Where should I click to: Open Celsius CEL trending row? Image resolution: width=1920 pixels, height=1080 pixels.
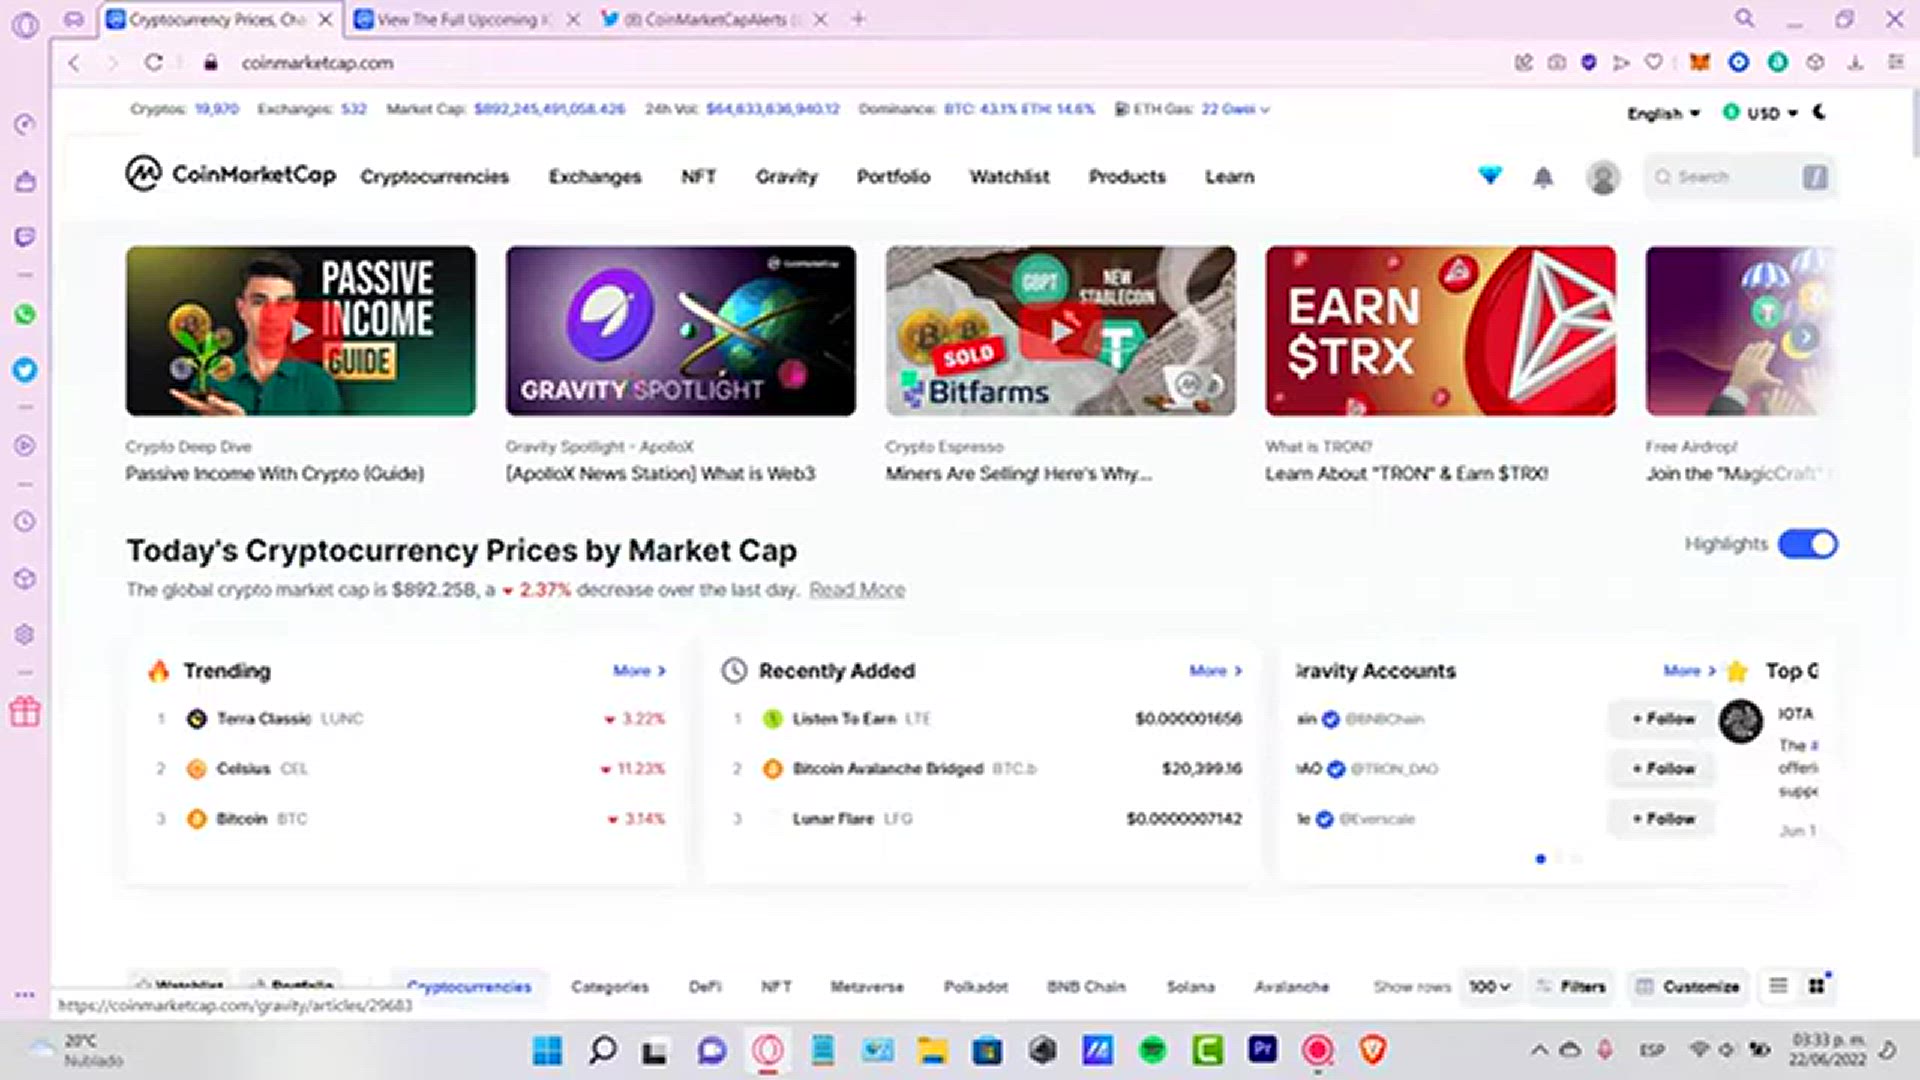pyautogui.click(x=410, y=769)
